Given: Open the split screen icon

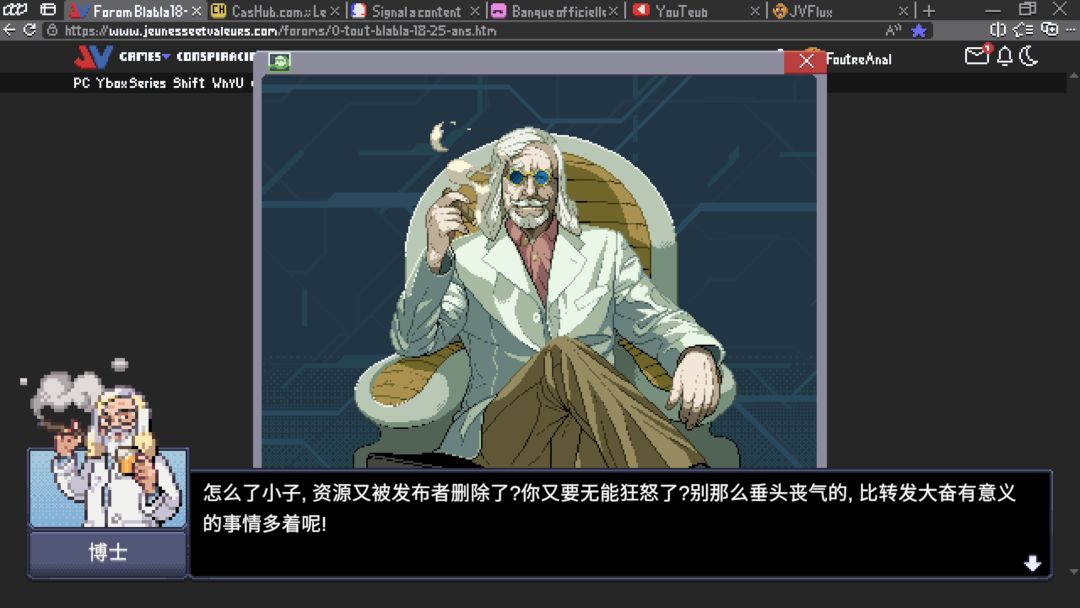Looking at the screenshot, I should (997, 30).
